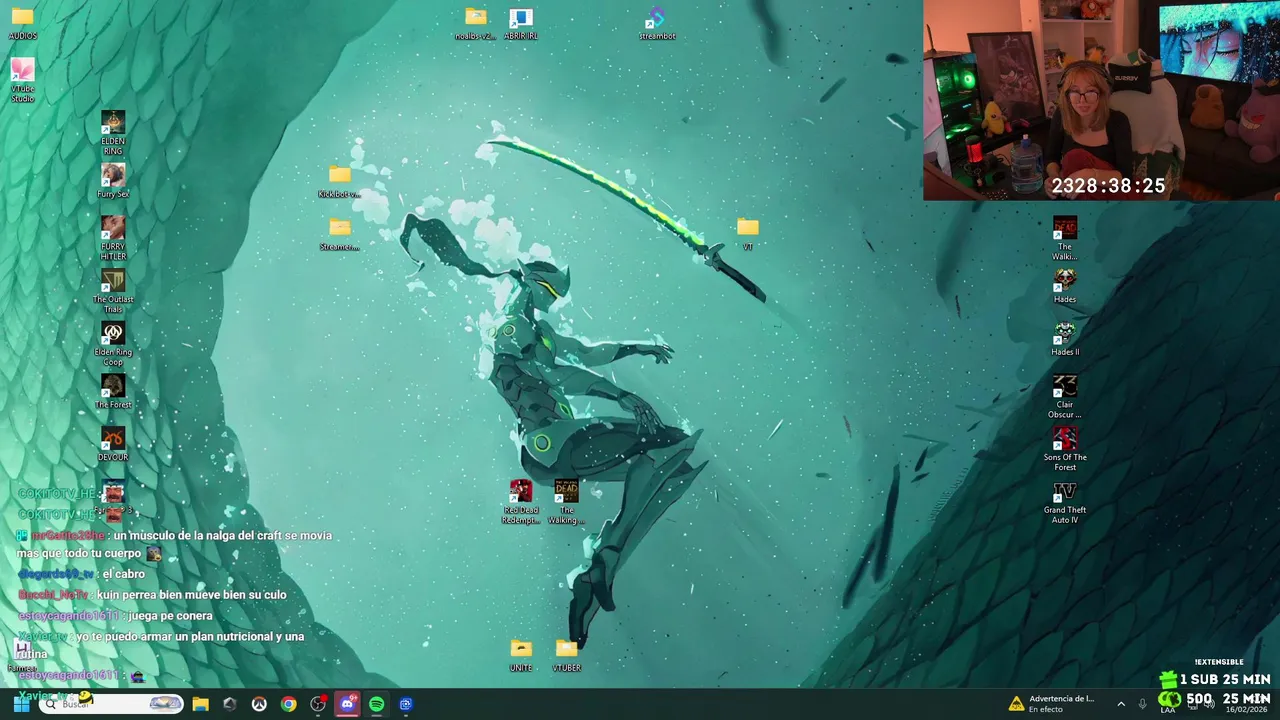Screen dimensions: 1280x720
Task: Select the Red Dead Redemption shortcut
Action: point(521,502)
